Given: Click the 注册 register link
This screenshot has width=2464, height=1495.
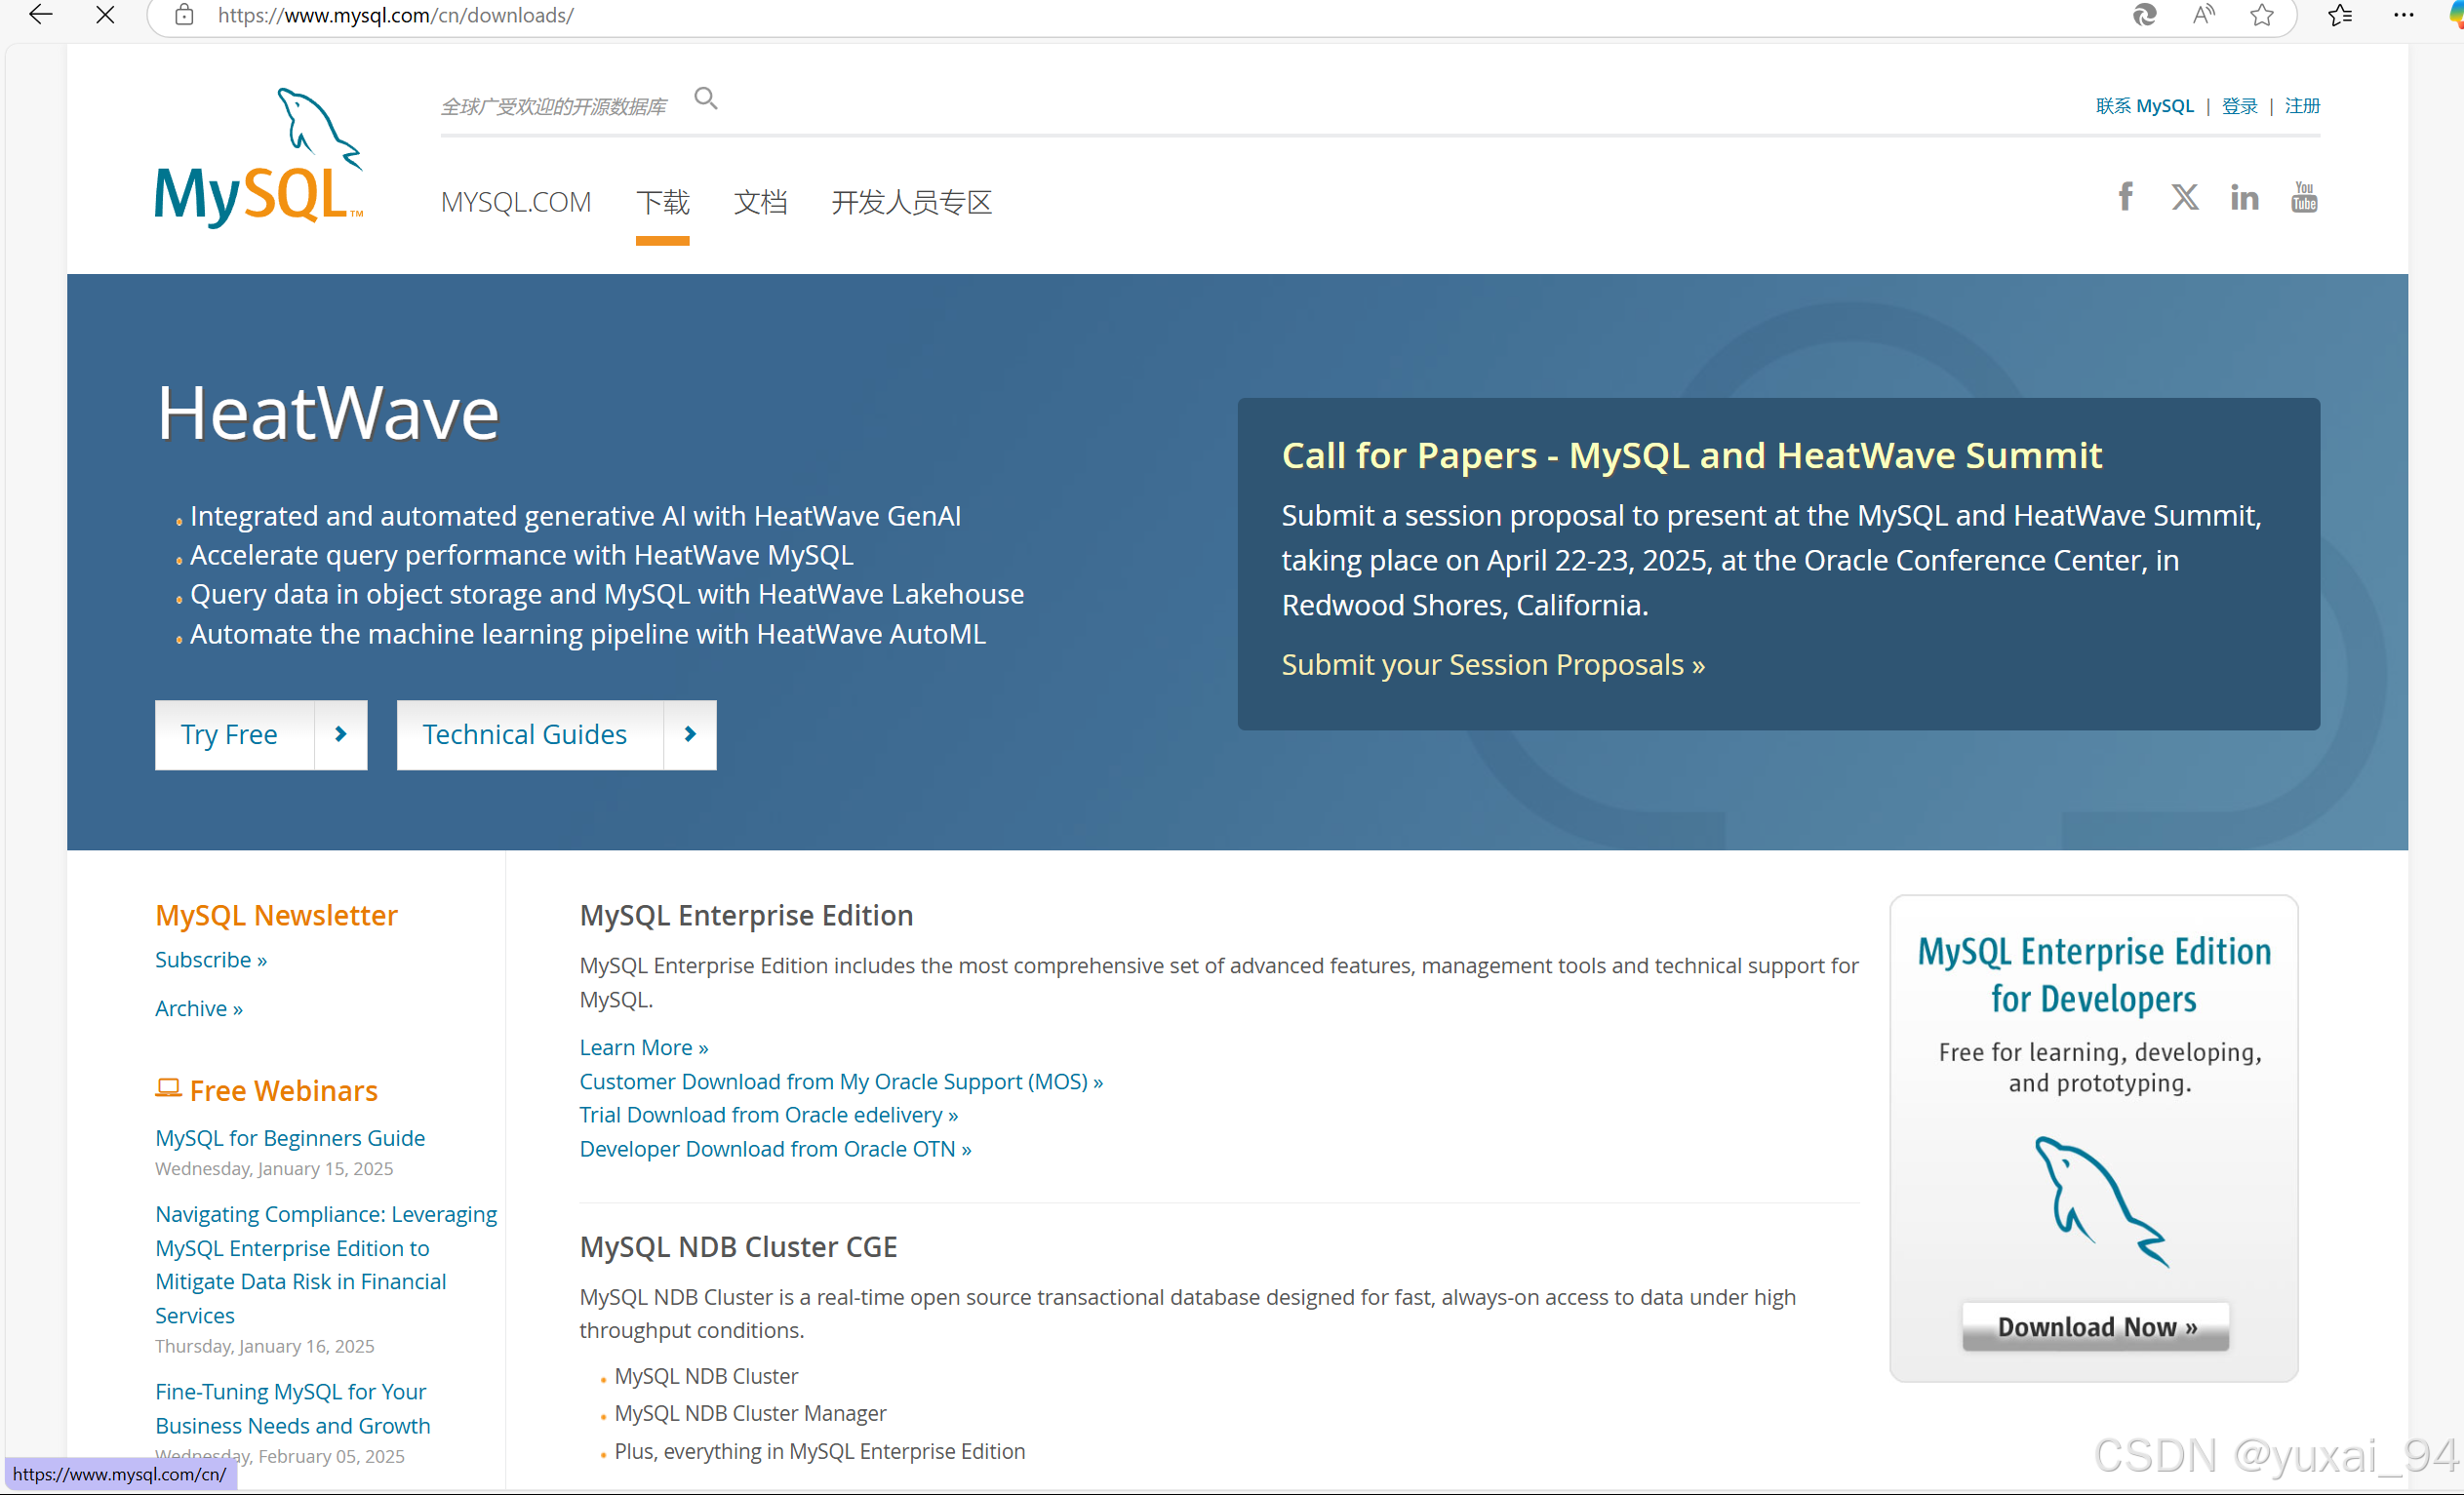Looking at the screenshot, I should (x=2302, y=105).
